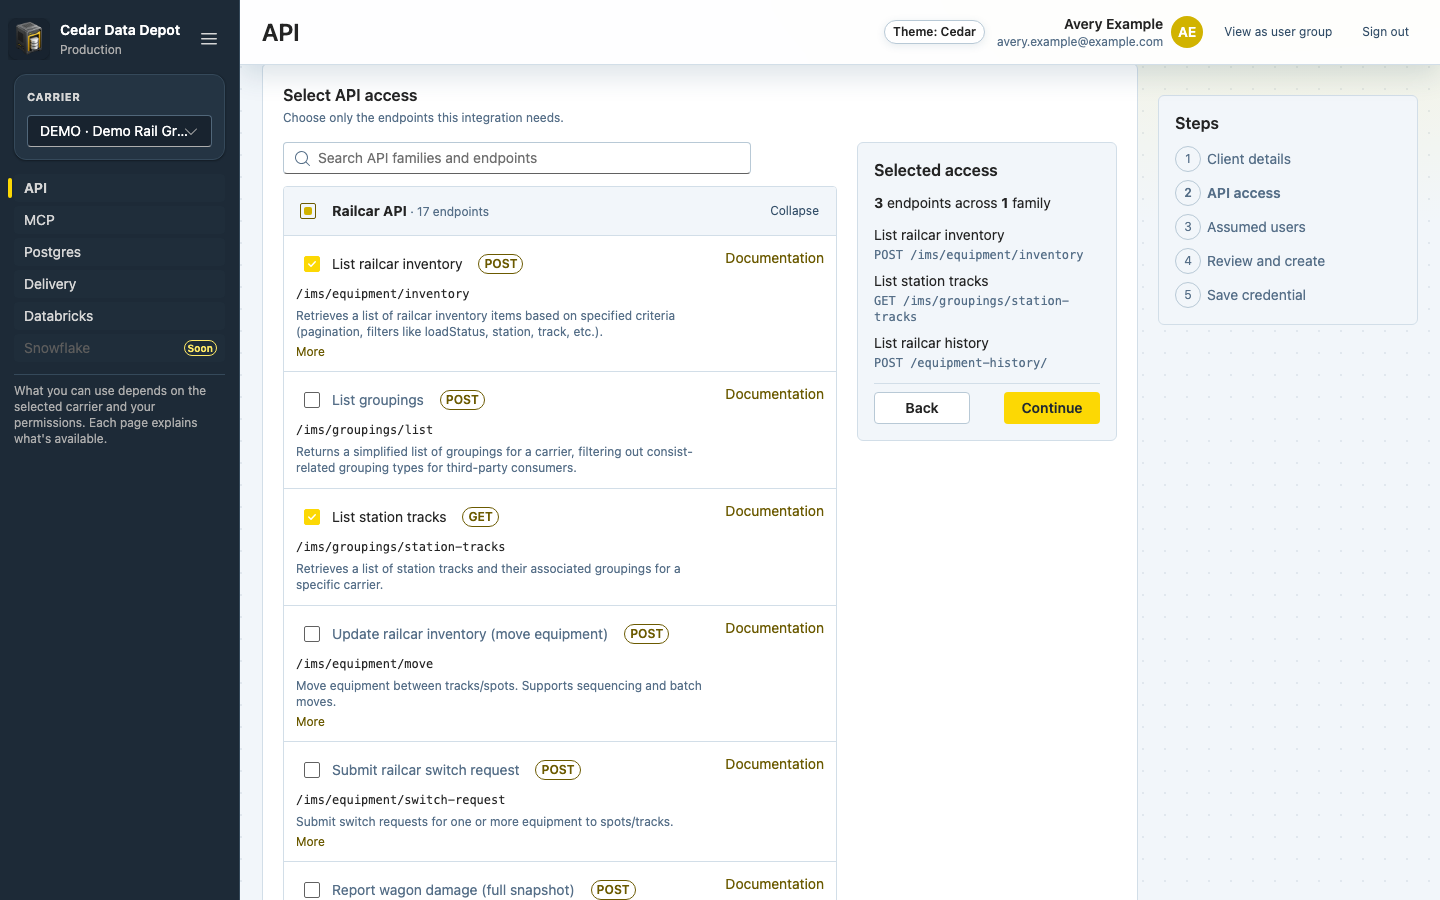This screenshot has width=1440, height=900.
Task: Open Documentation for List groupings
Action: [774, 394]
